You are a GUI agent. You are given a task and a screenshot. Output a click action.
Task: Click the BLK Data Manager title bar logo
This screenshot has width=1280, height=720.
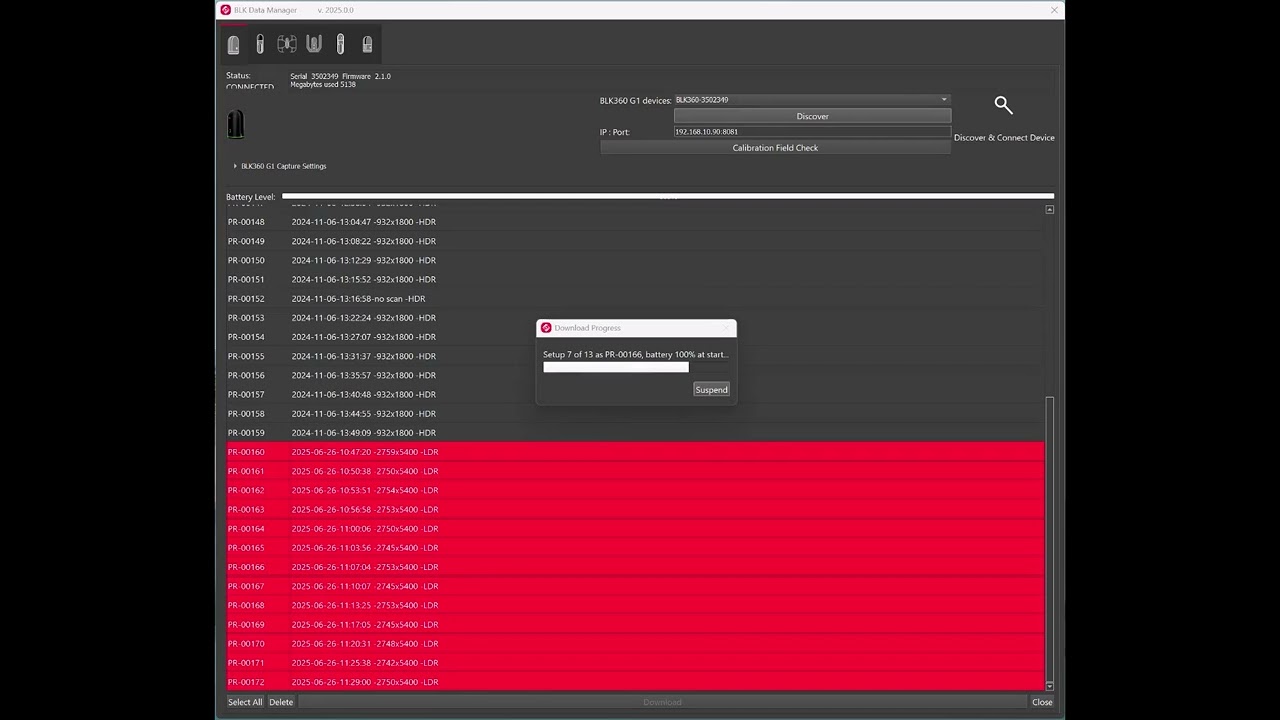[x=225, y=10]
